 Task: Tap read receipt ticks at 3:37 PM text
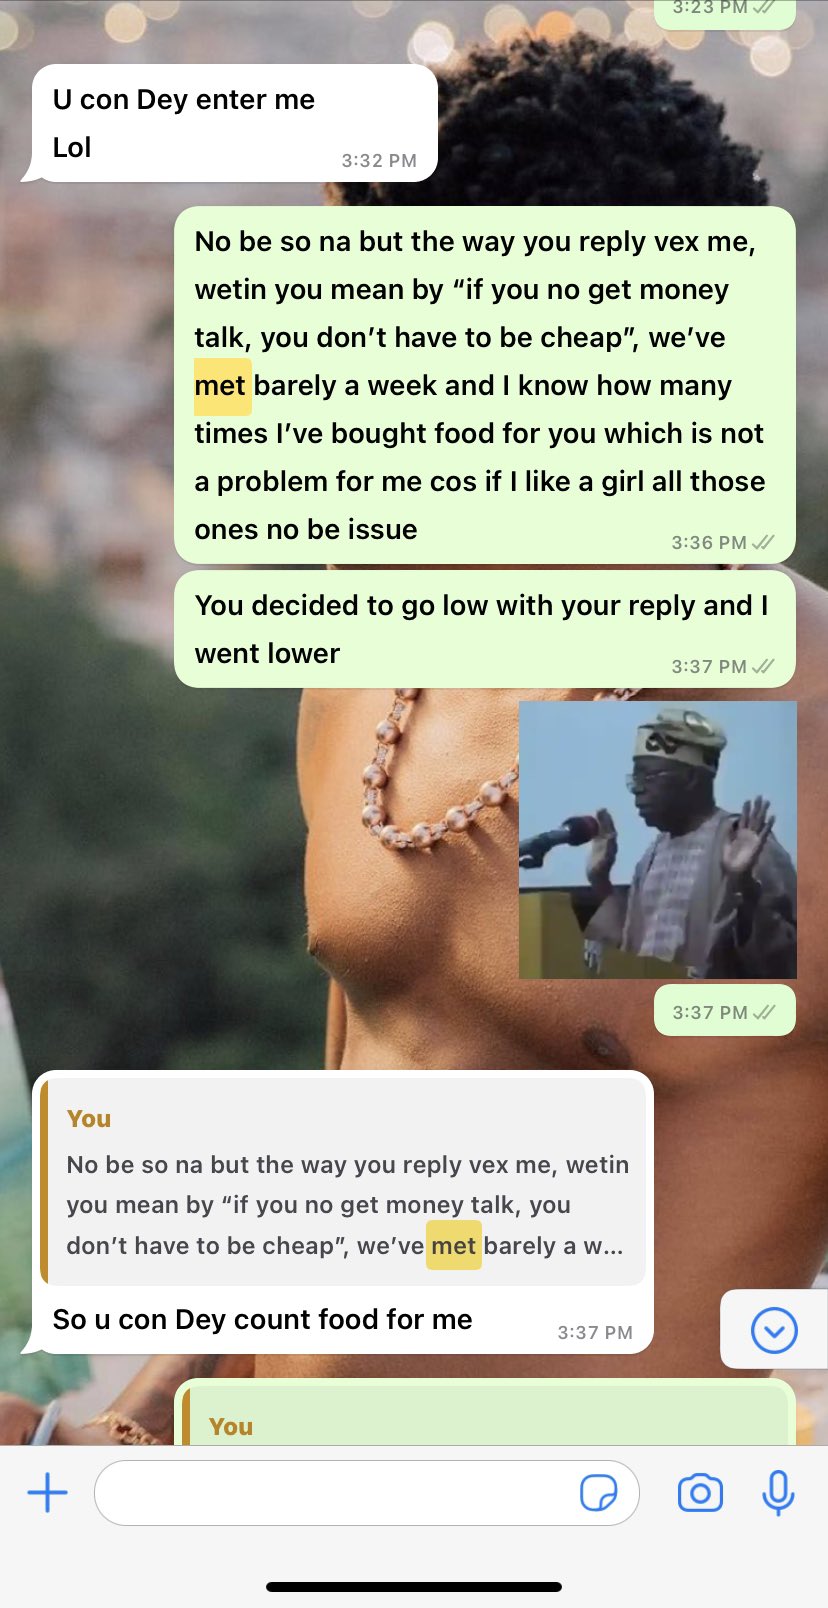tap(763, 666)
